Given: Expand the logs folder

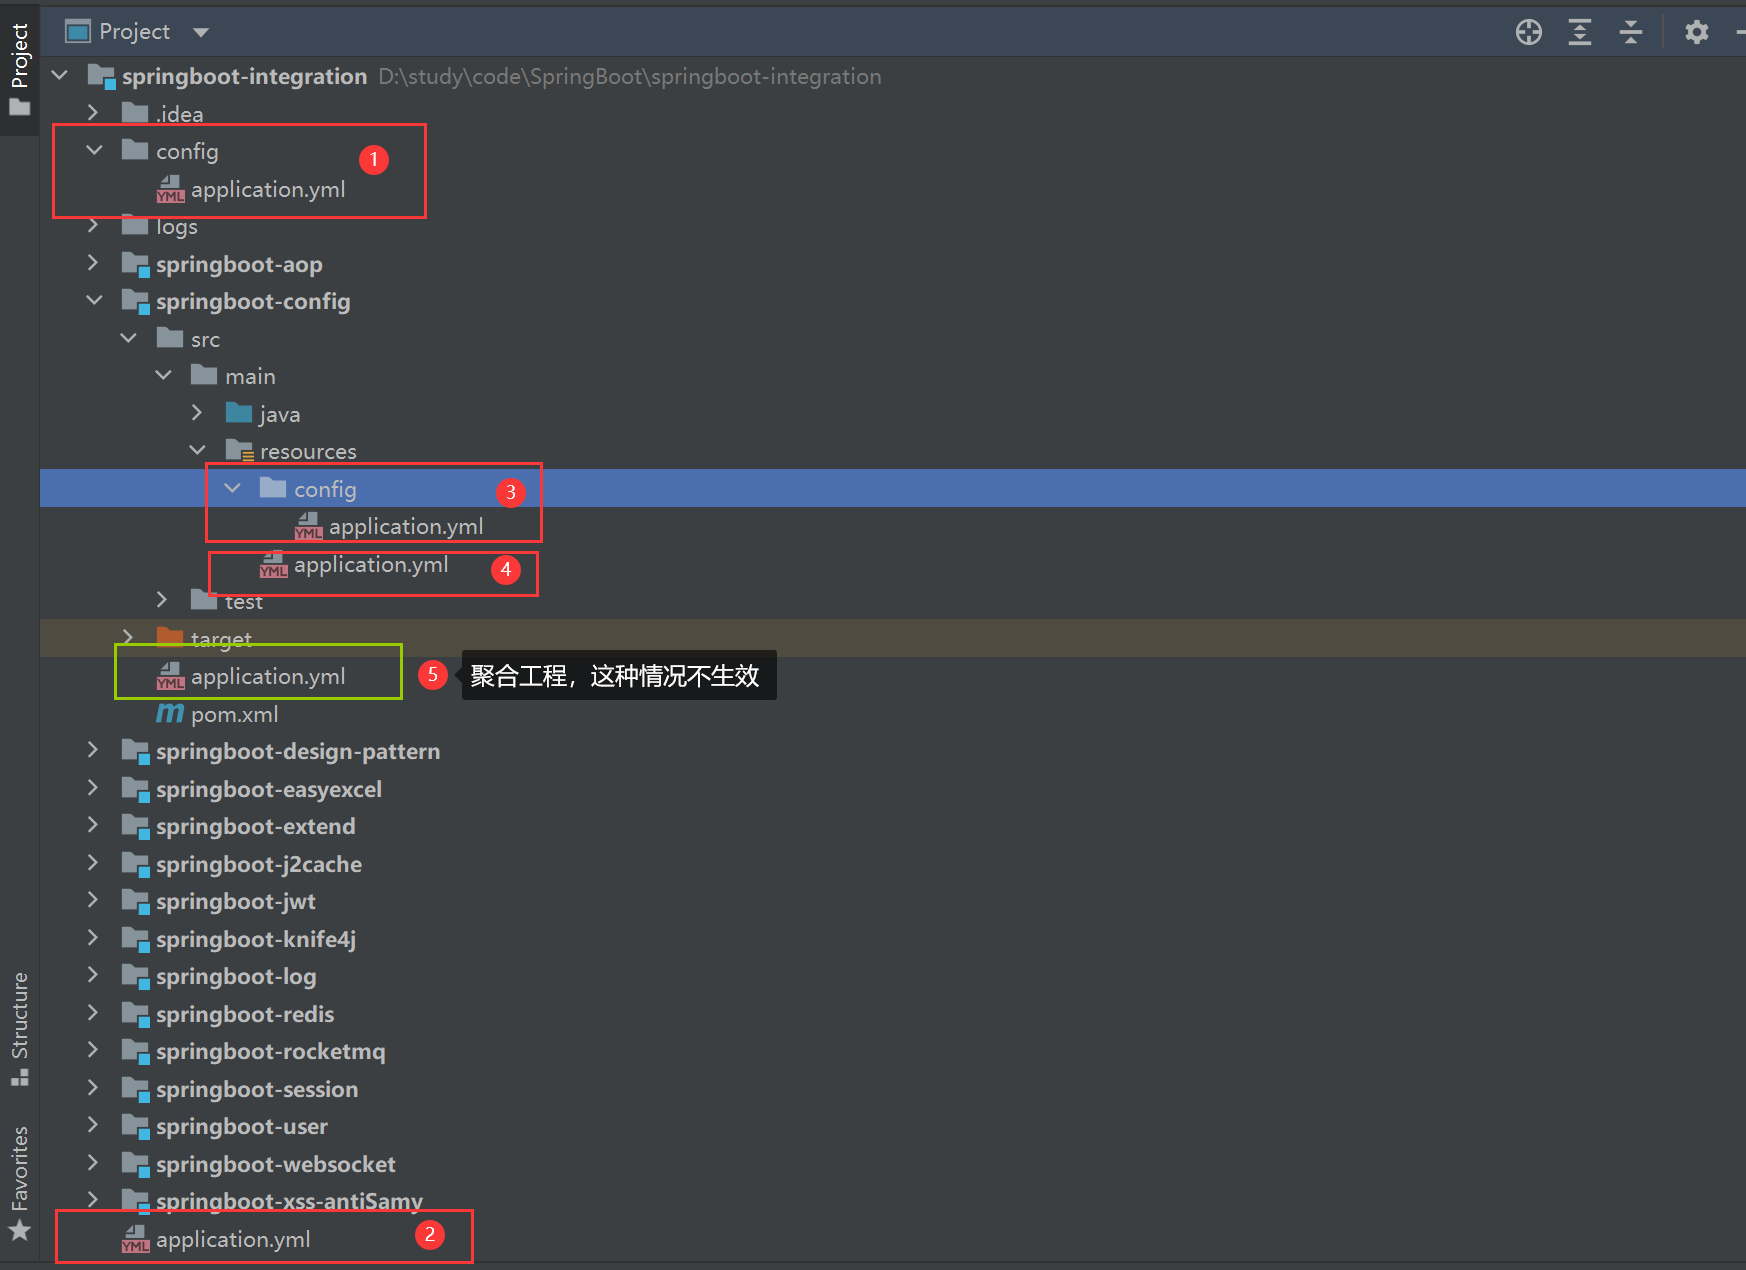Looking at the screenshot, I should tap(93, 225).
